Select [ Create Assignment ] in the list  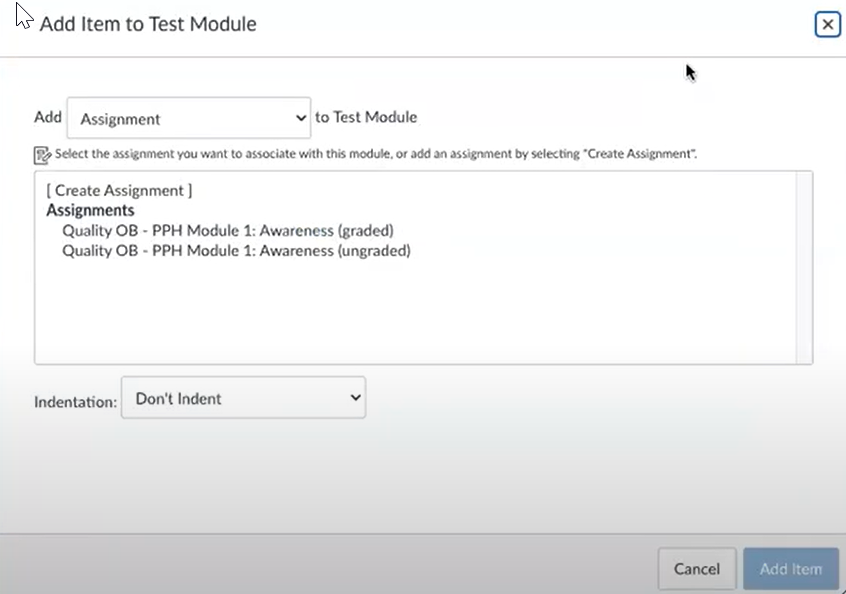118,190
